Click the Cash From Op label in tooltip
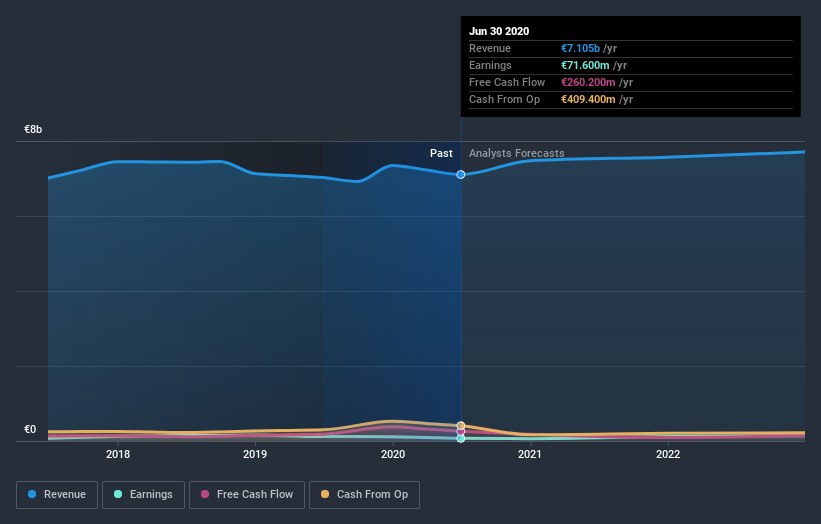The width and height of the screenshot is (821, 524). coord(504,99)
